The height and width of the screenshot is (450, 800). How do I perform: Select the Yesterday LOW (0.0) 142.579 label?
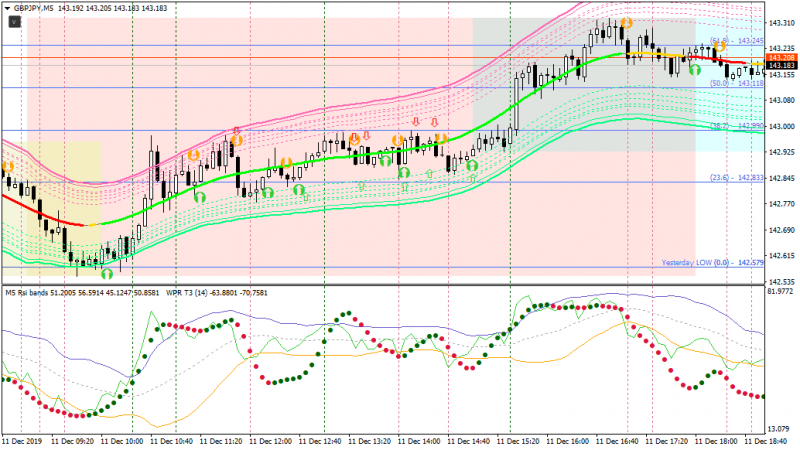pos(712,262)
